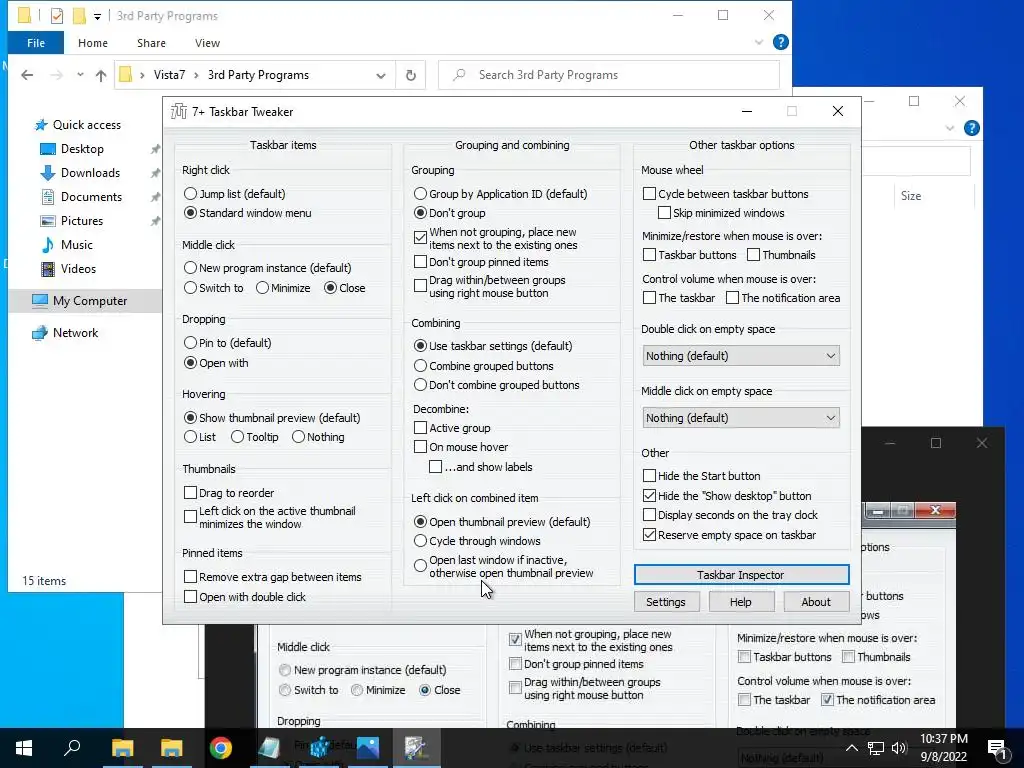Open recent locations dropdown arrow
This screenshot has width=1024, height=768.
click(80, 74)
